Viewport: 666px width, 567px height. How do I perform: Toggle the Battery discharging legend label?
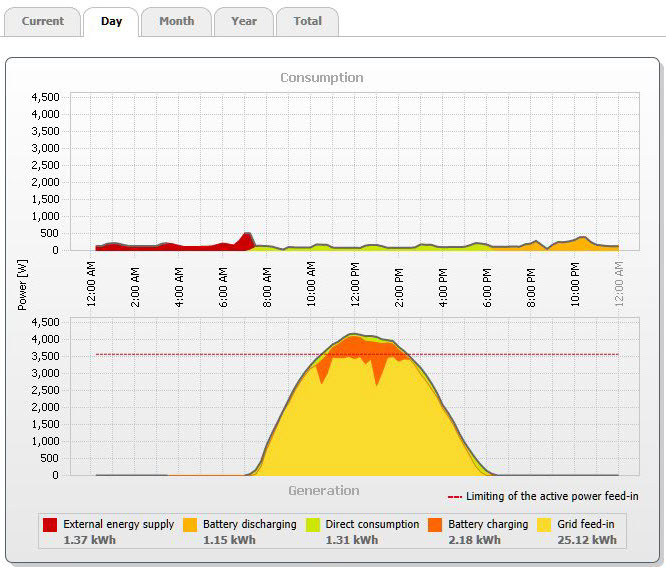[x=249, y=524]
